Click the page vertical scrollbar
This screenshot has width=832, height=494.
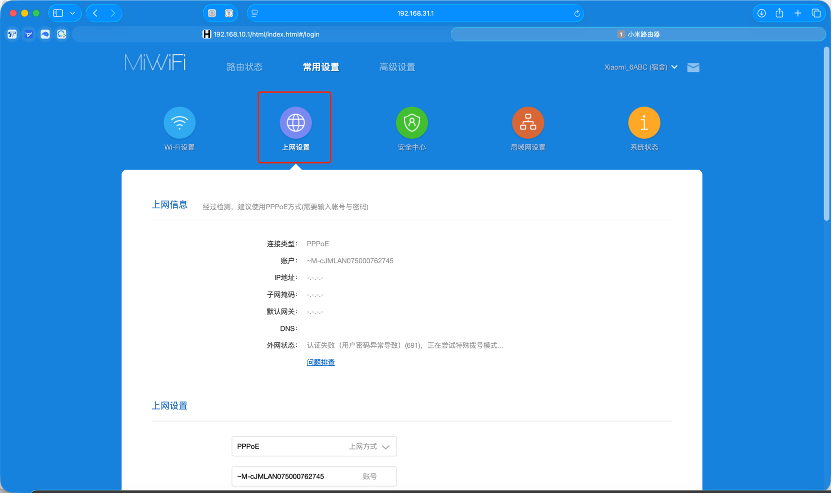pyautogui.click(x=827, y=134)
